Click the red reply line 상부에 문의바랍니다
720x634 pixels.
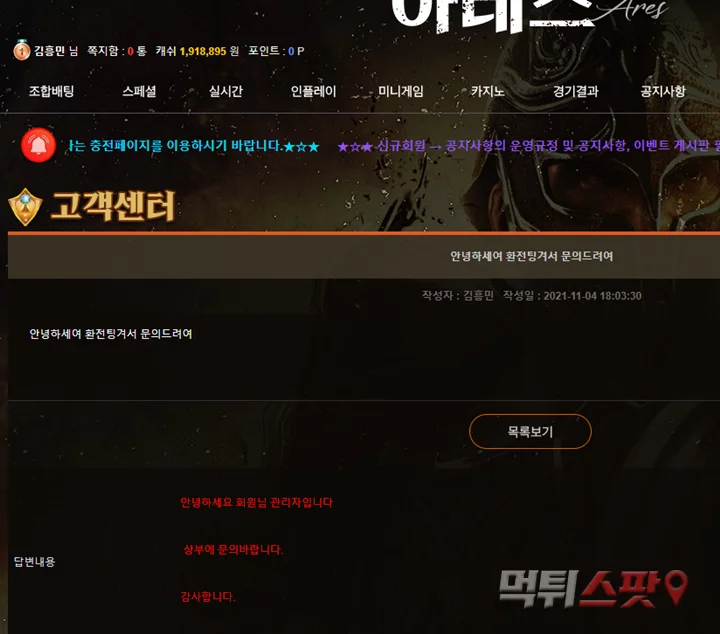tap(233, 549)
